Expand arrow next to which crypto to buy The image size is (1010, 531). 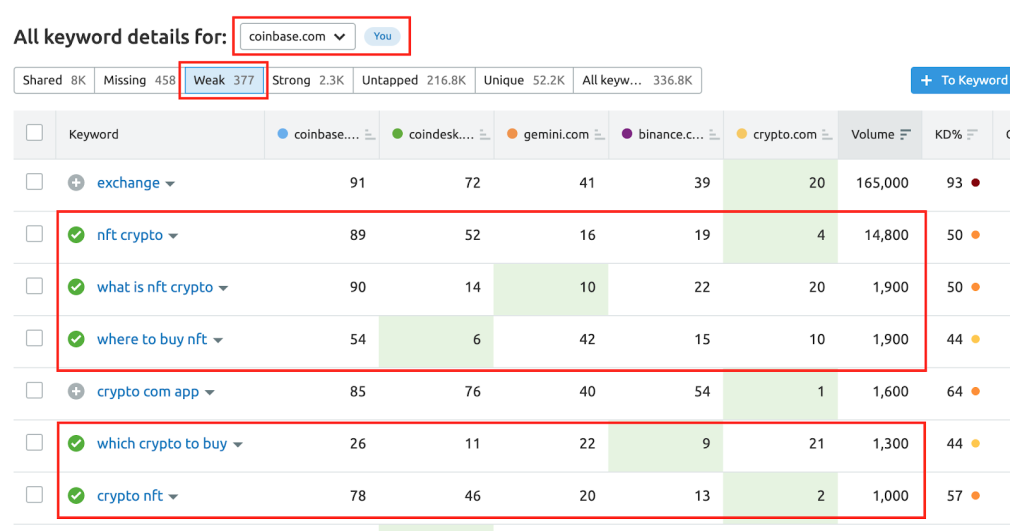tap(238, 444)
